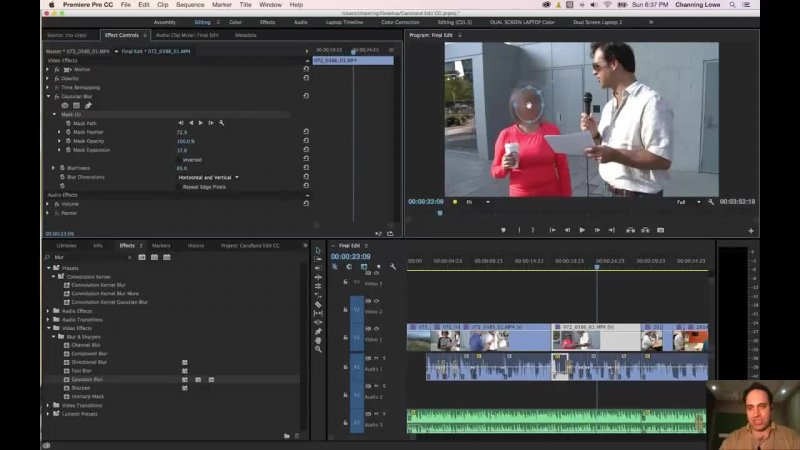
Task: Click the Export Frame camera icon
Action: point(660,230)
